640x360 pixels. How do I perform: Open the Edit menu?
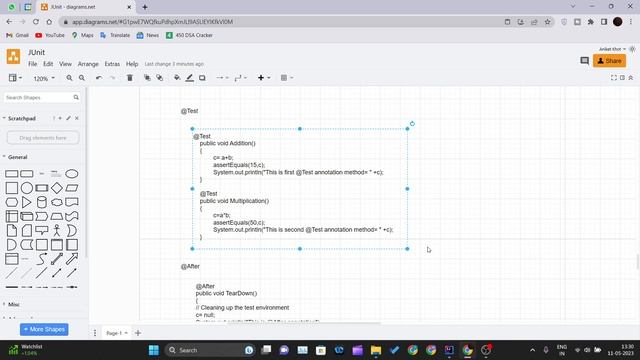pos(48,64)
